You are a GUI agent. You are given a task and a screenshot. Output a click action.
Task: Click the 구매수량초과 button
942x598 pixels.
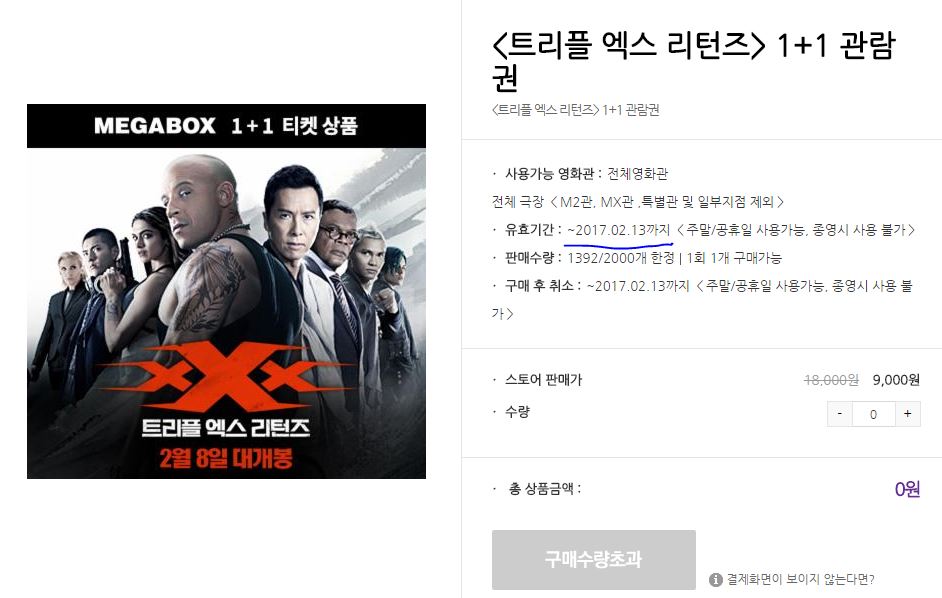[594, 560]
